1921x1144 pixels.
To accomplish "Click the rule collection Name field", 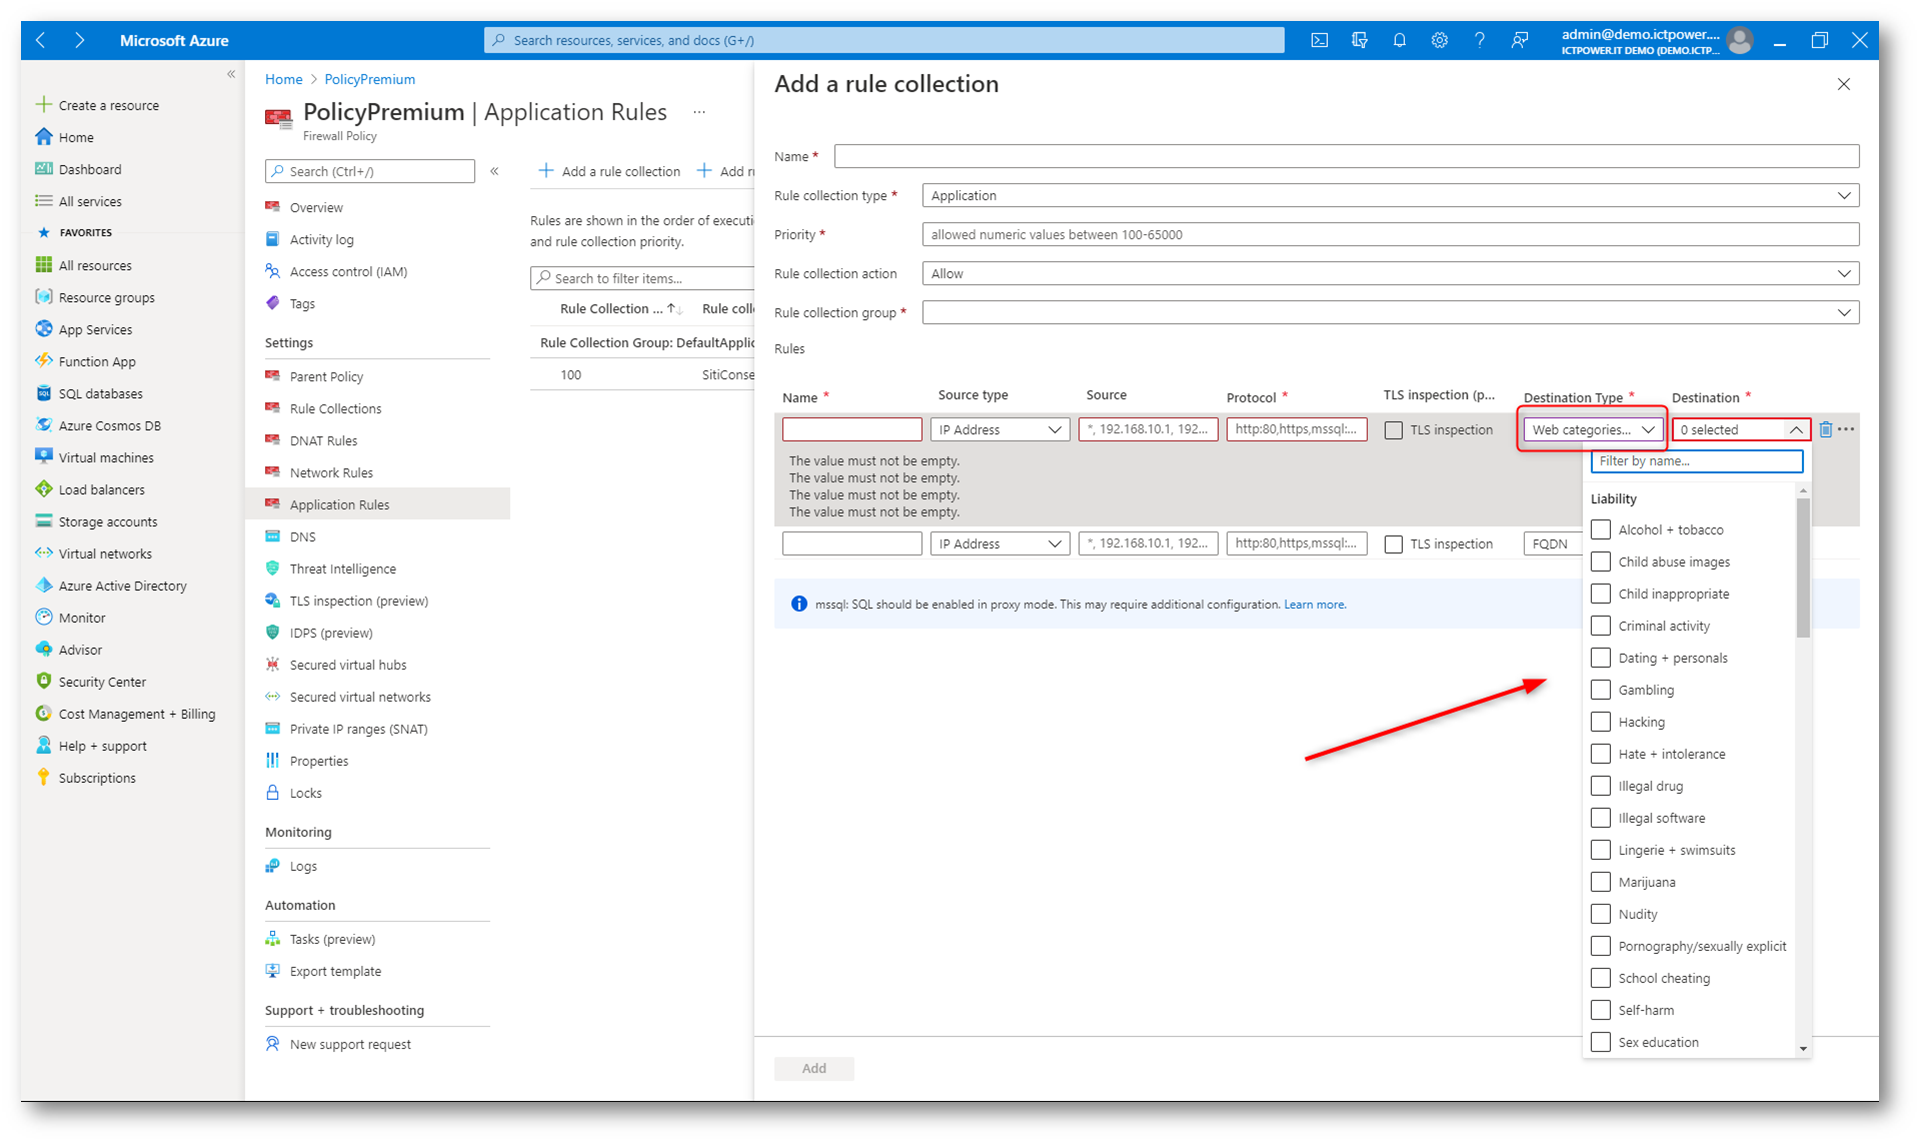I will 1346,156.
